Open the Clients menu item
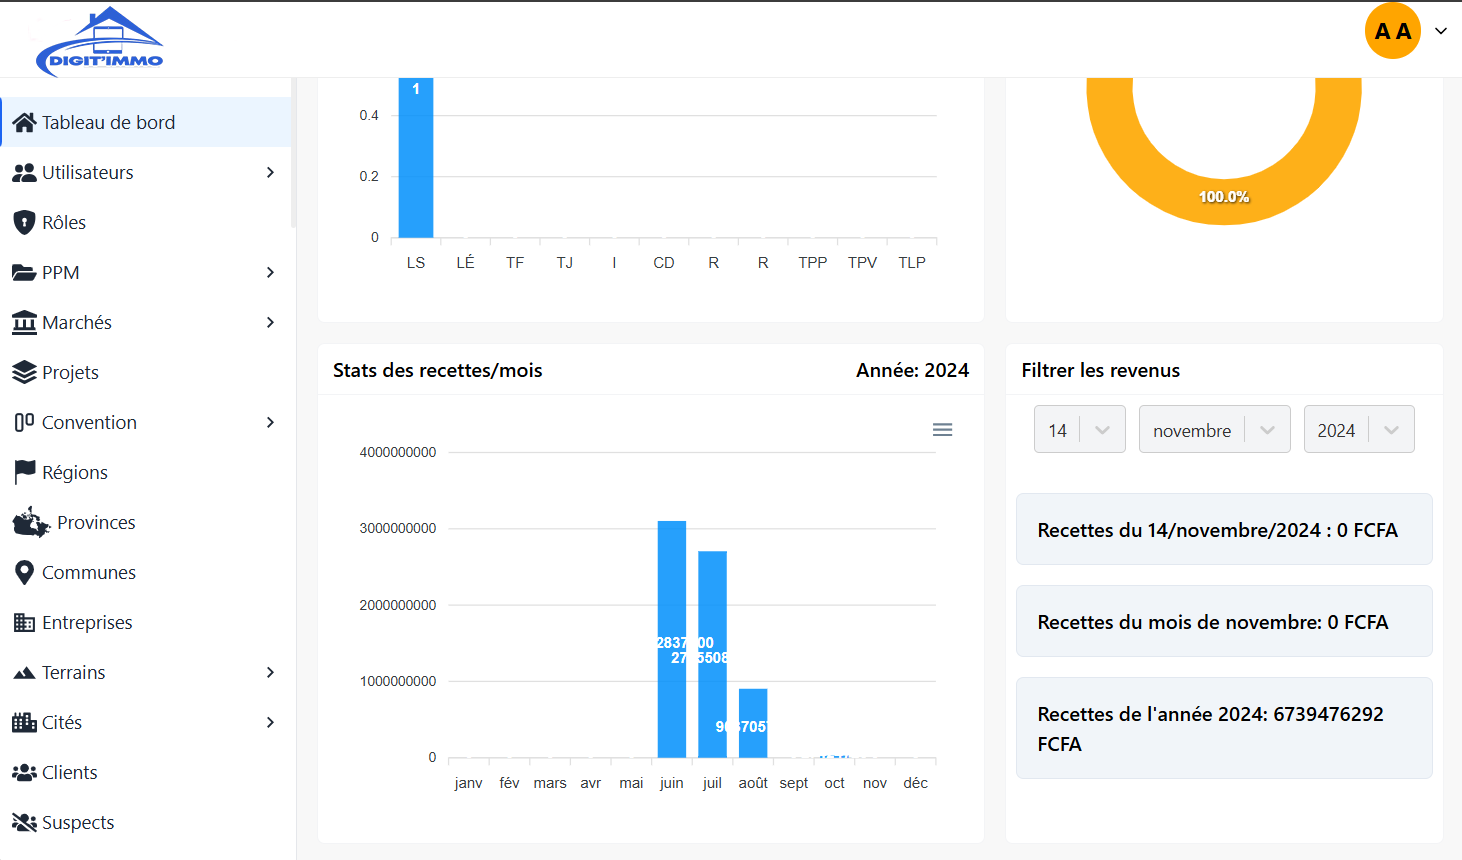The image size is (1462, 860). point(69,772)
